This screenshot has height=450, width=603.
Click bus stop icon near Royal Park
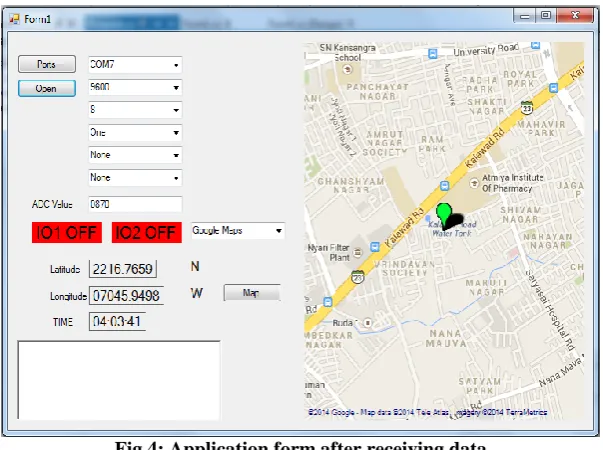click(x=553, y=88)
